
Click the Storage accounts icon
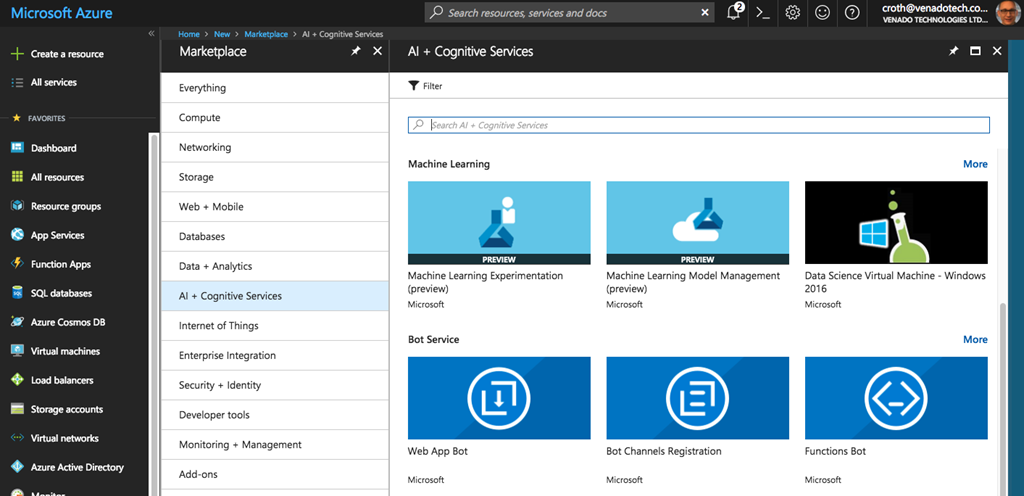18,409
